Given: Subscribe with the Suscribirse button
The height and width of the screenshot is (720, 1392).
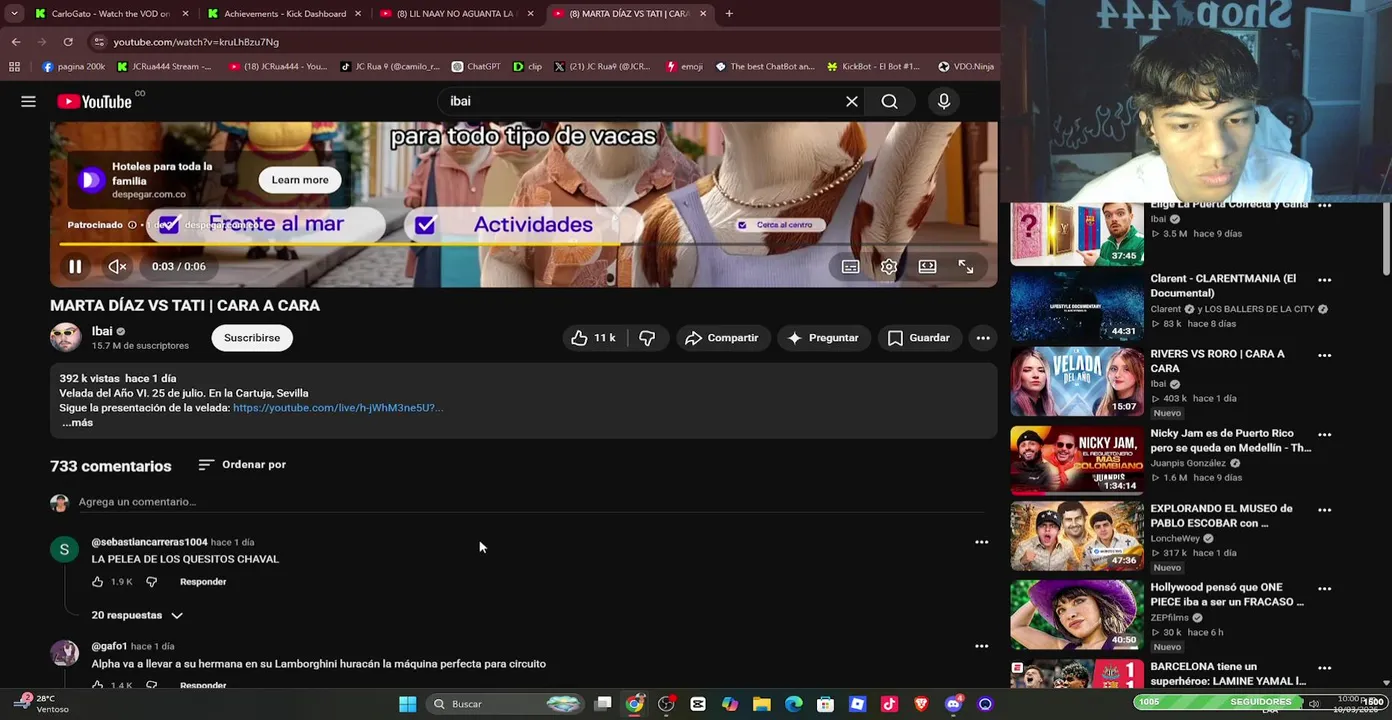Looking at the screenshot, I should coord(252,338).
